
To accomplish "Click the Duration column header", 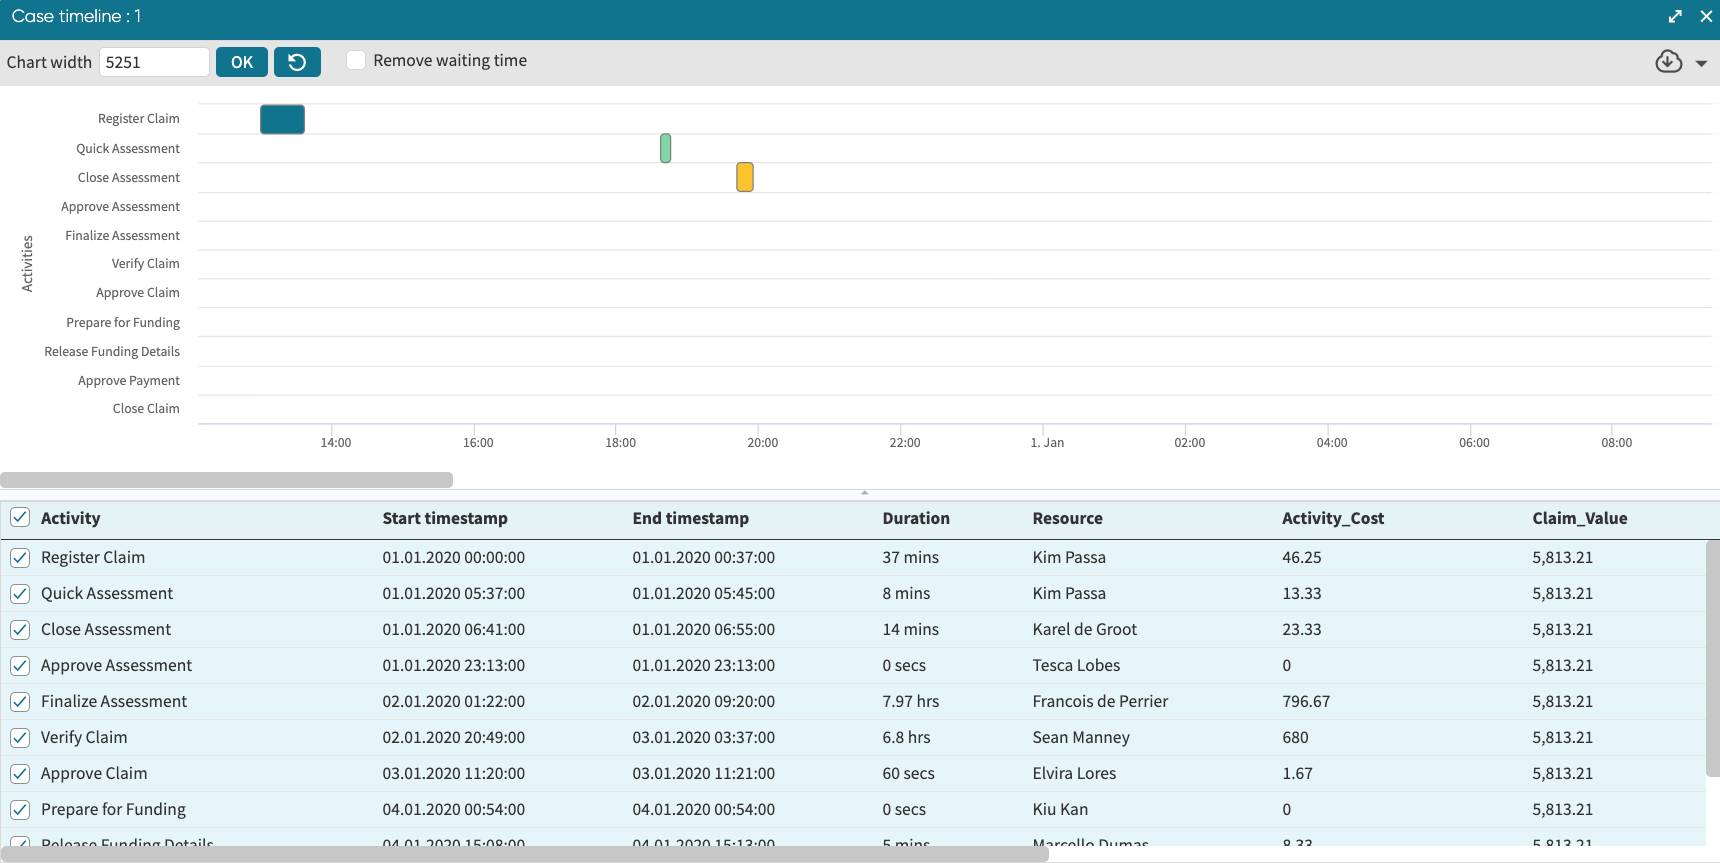I will [x=915, y=518].
